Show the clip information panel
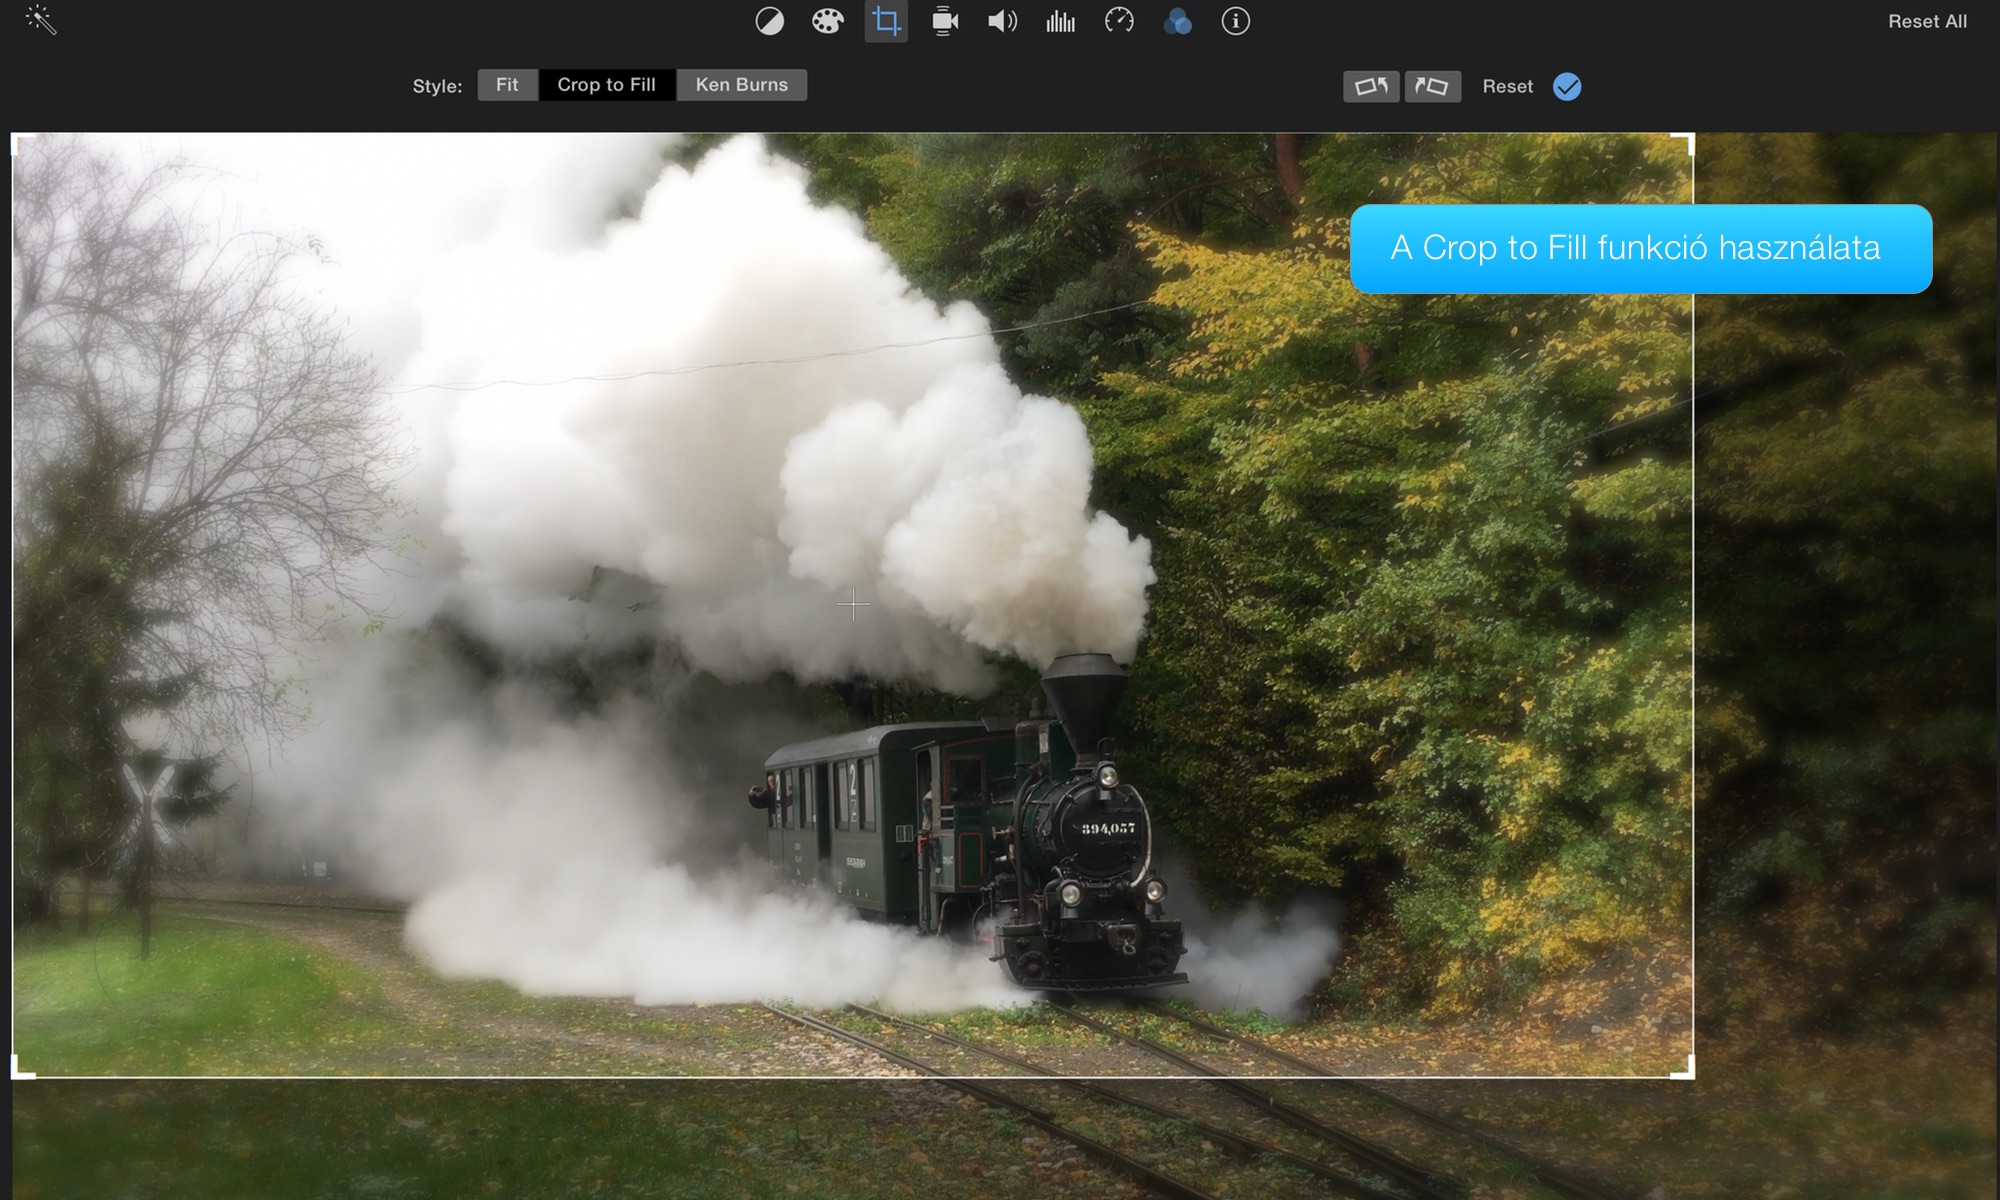Screen dimensions: 2000x1200 click(x=1235, y=21)
